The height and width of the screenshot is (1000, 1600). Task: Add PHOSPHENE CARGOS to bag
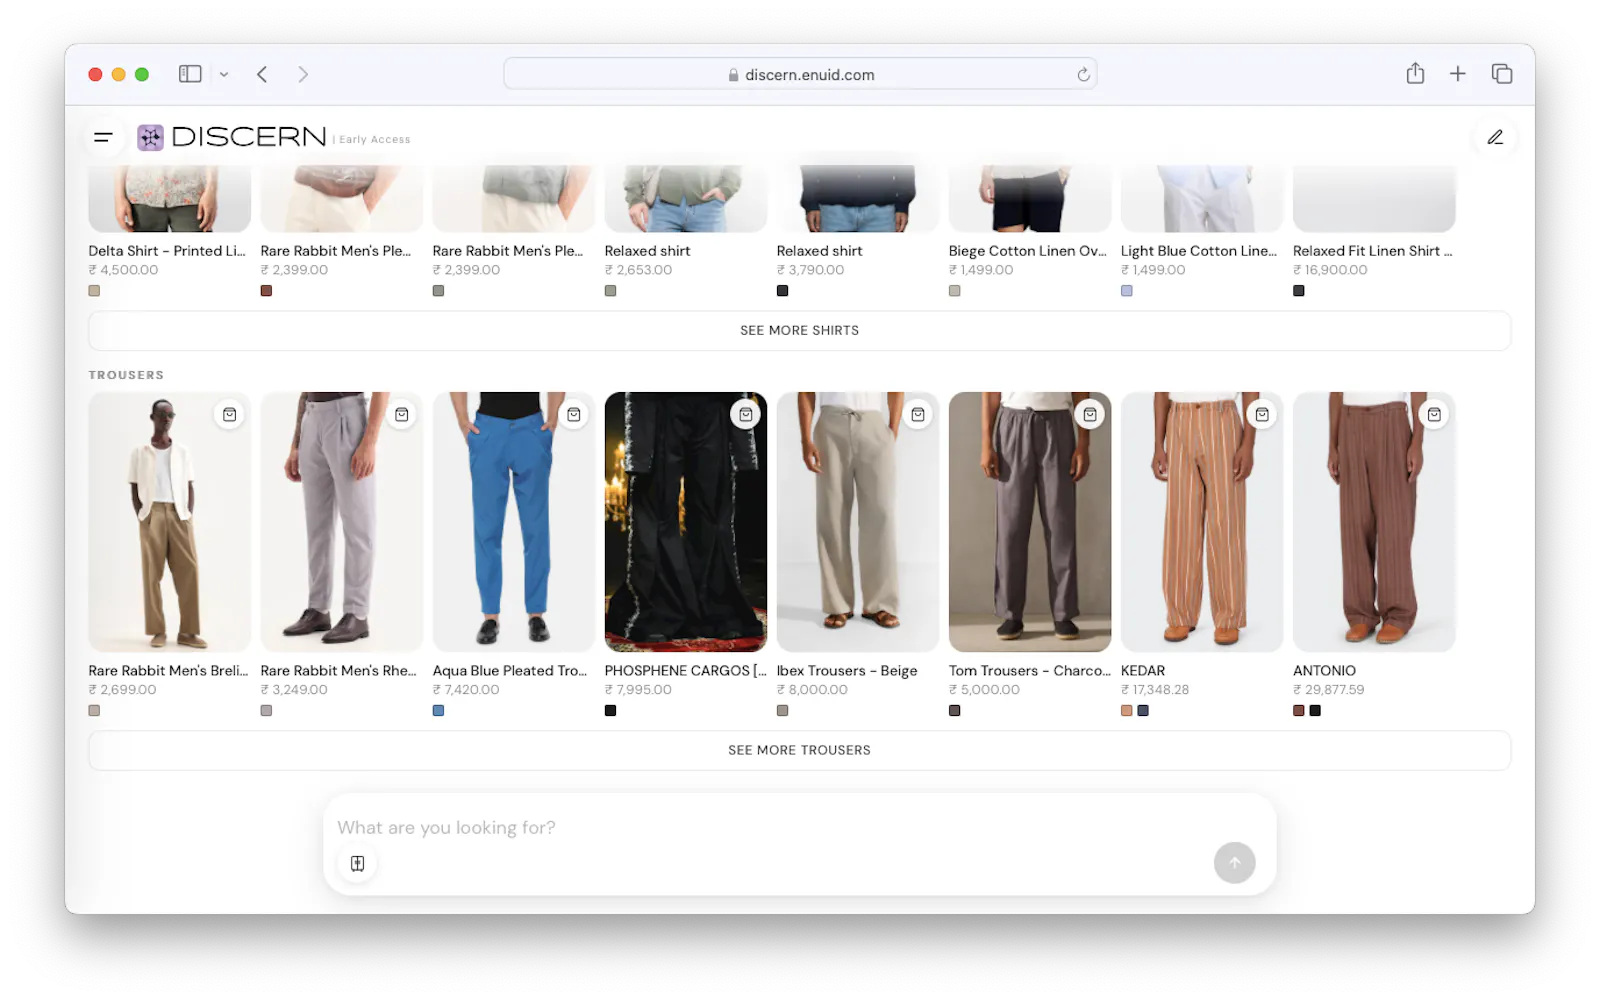746,415
